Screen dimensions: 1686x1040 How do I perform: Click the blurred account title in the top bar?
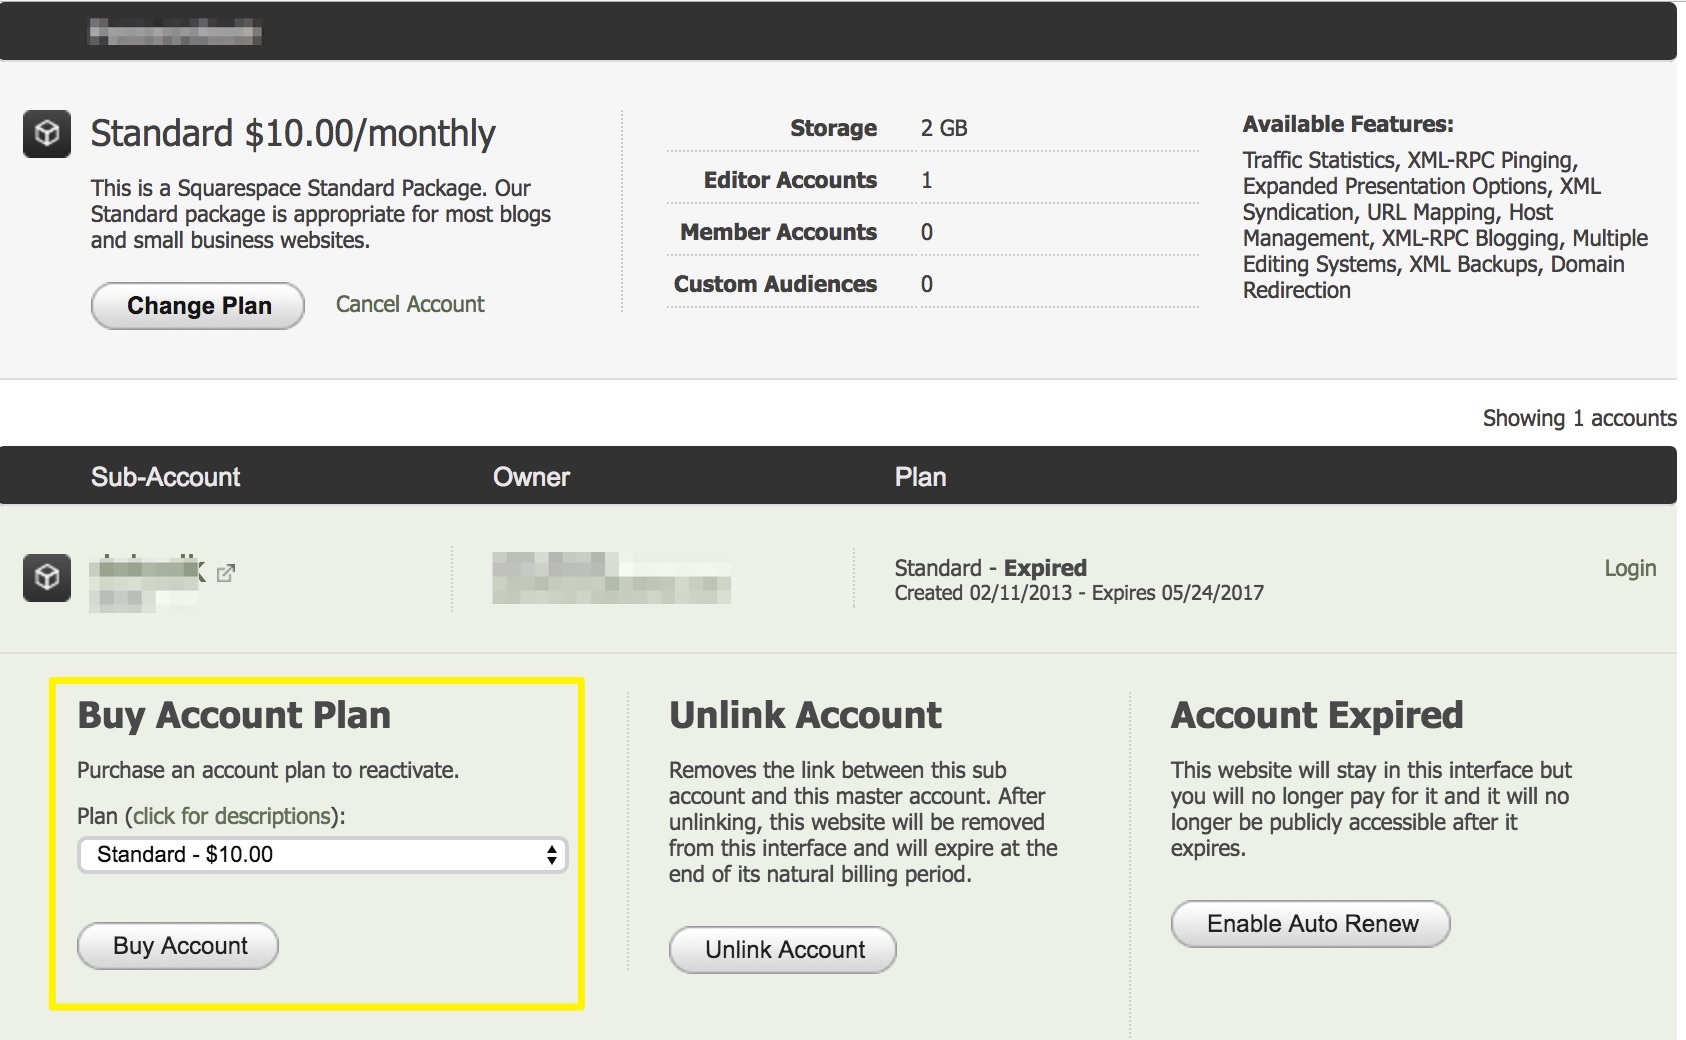(x=175, y=33)
